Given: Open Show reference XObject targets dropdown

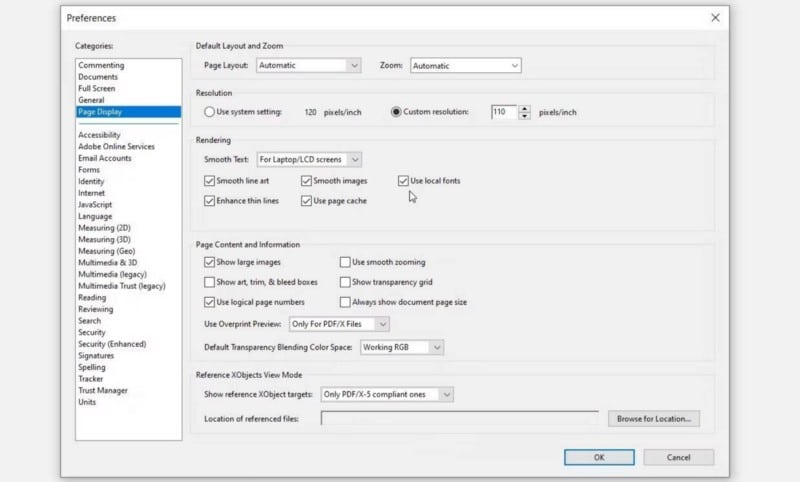Looking at the screenshot, I should (387, 394).
